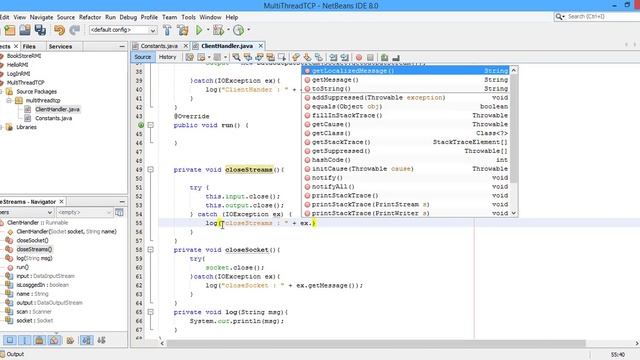
Task: Click the Find Previous Occurrence icon
Action: 248,57
